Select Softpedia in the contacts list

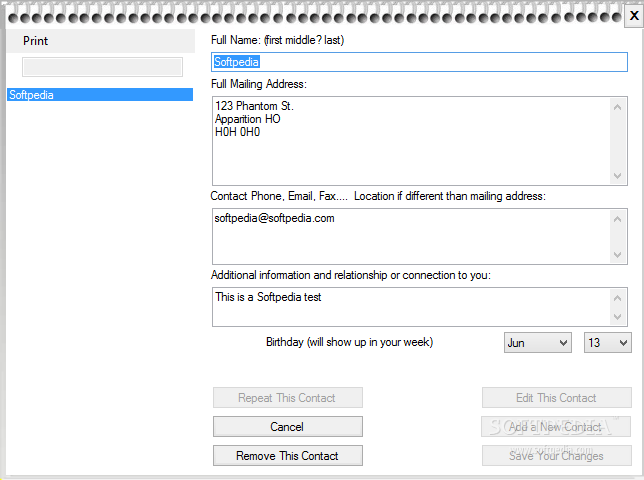point(100,95)
